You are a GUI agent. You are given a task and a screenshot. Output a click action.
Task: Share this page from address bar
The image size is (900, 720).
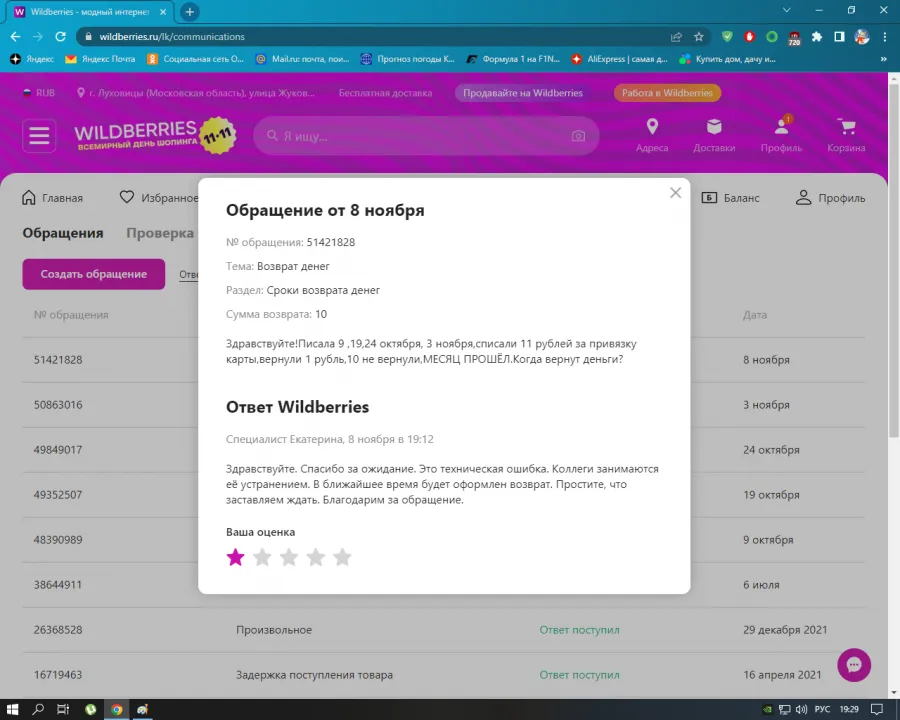pyautogui.click(x=676, y=37)
